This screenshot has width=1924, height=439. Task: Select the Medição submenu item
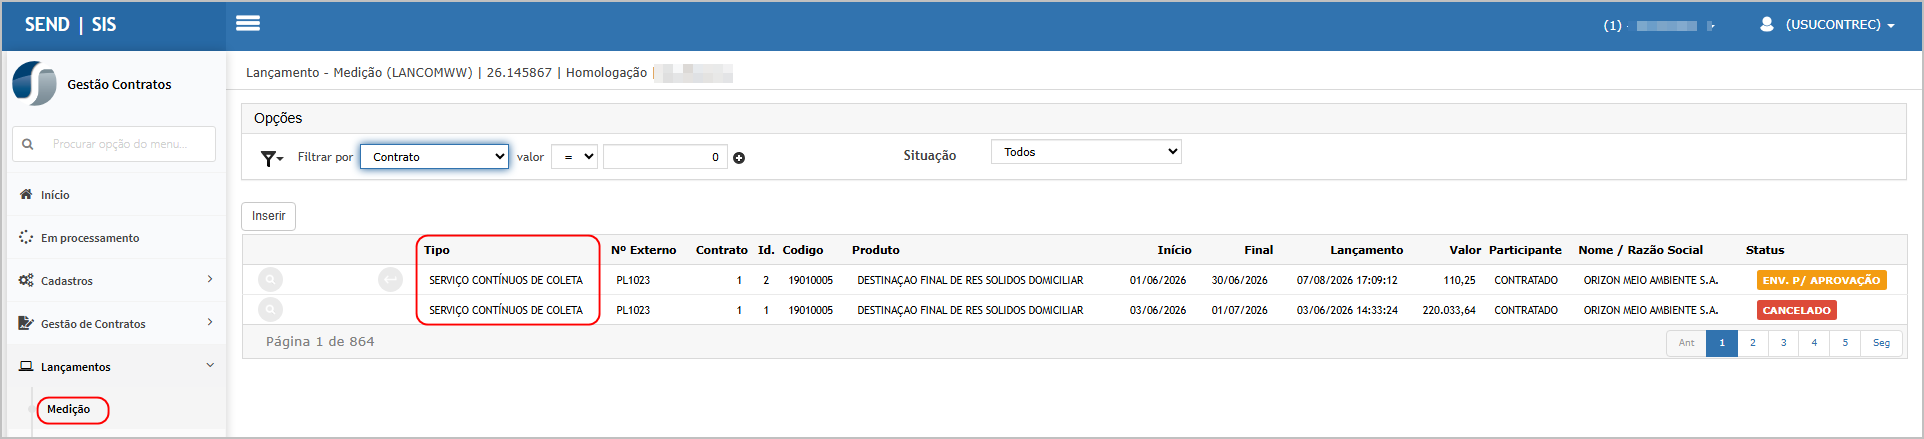point(68,409)
